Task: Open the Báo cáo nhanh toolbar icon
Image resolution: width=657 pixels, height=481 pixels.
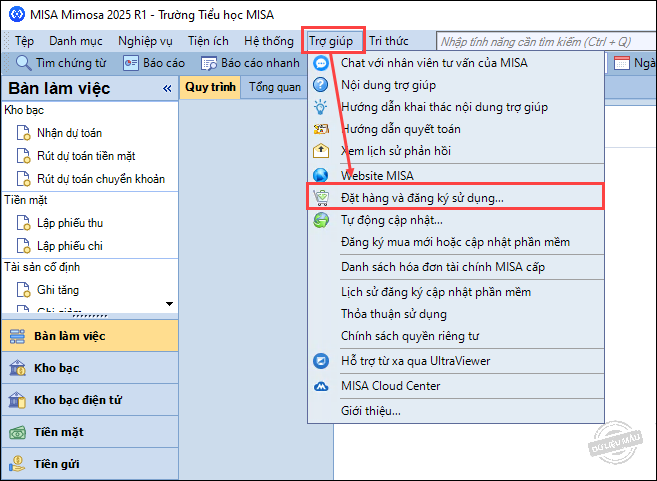Action: pyautogui.click(x=209, y=63)
